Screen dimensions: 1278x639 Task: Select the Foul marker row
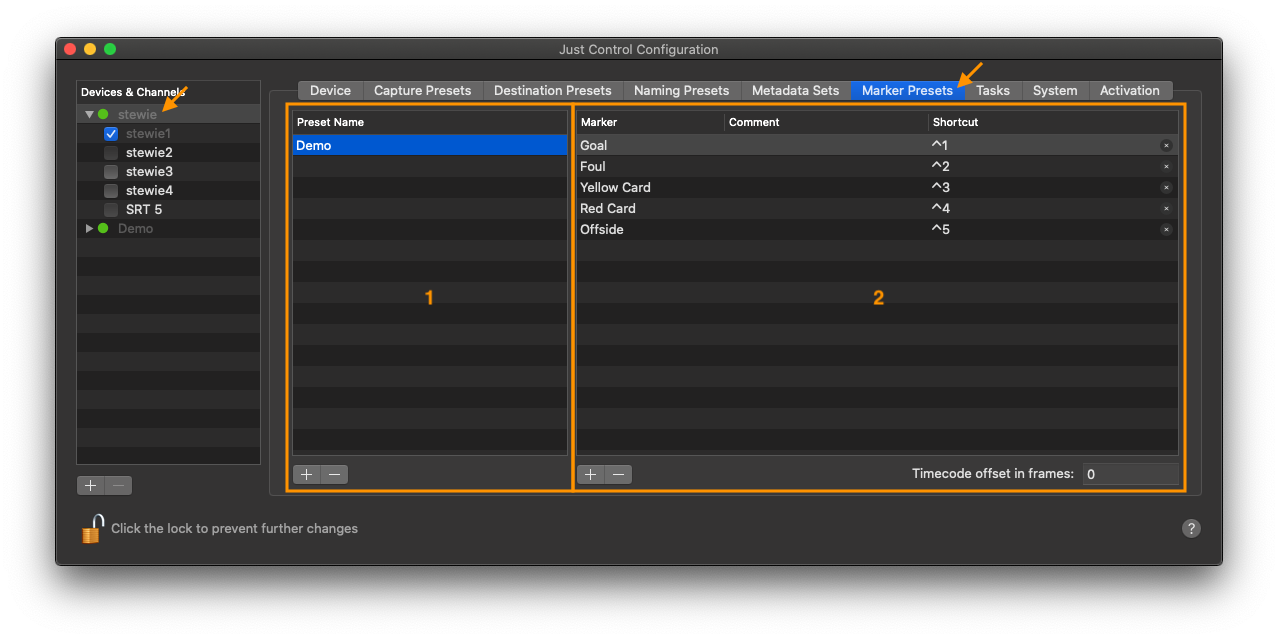pos(877,166)
